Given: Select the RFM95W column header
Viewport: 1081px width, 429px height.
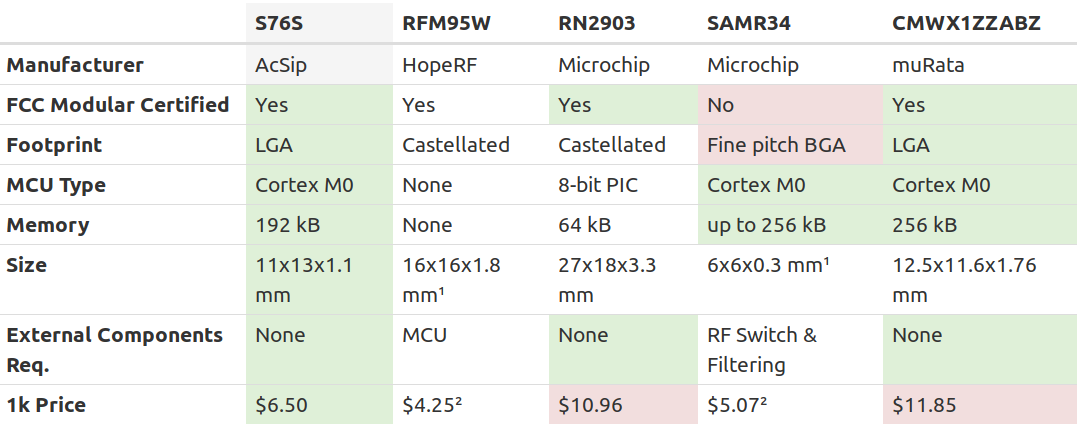Looking at the screenshot, I should click(x=471, y=23).
